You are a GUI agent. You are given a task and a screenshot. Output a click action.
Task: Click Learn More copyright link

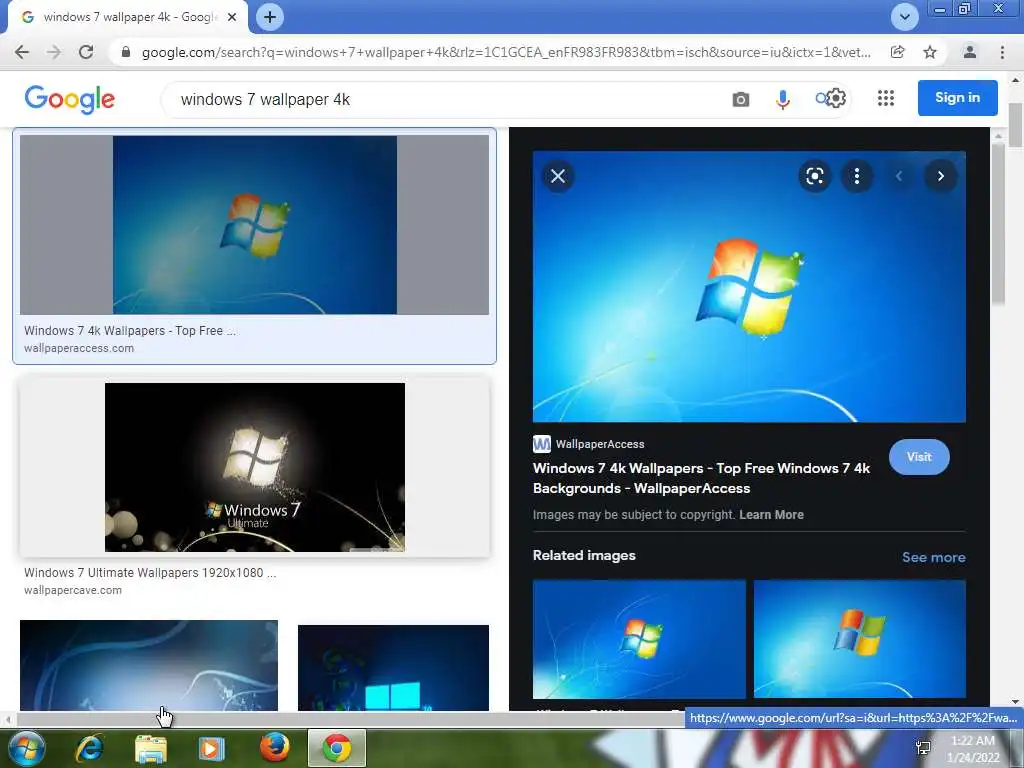tap(771, 515)
